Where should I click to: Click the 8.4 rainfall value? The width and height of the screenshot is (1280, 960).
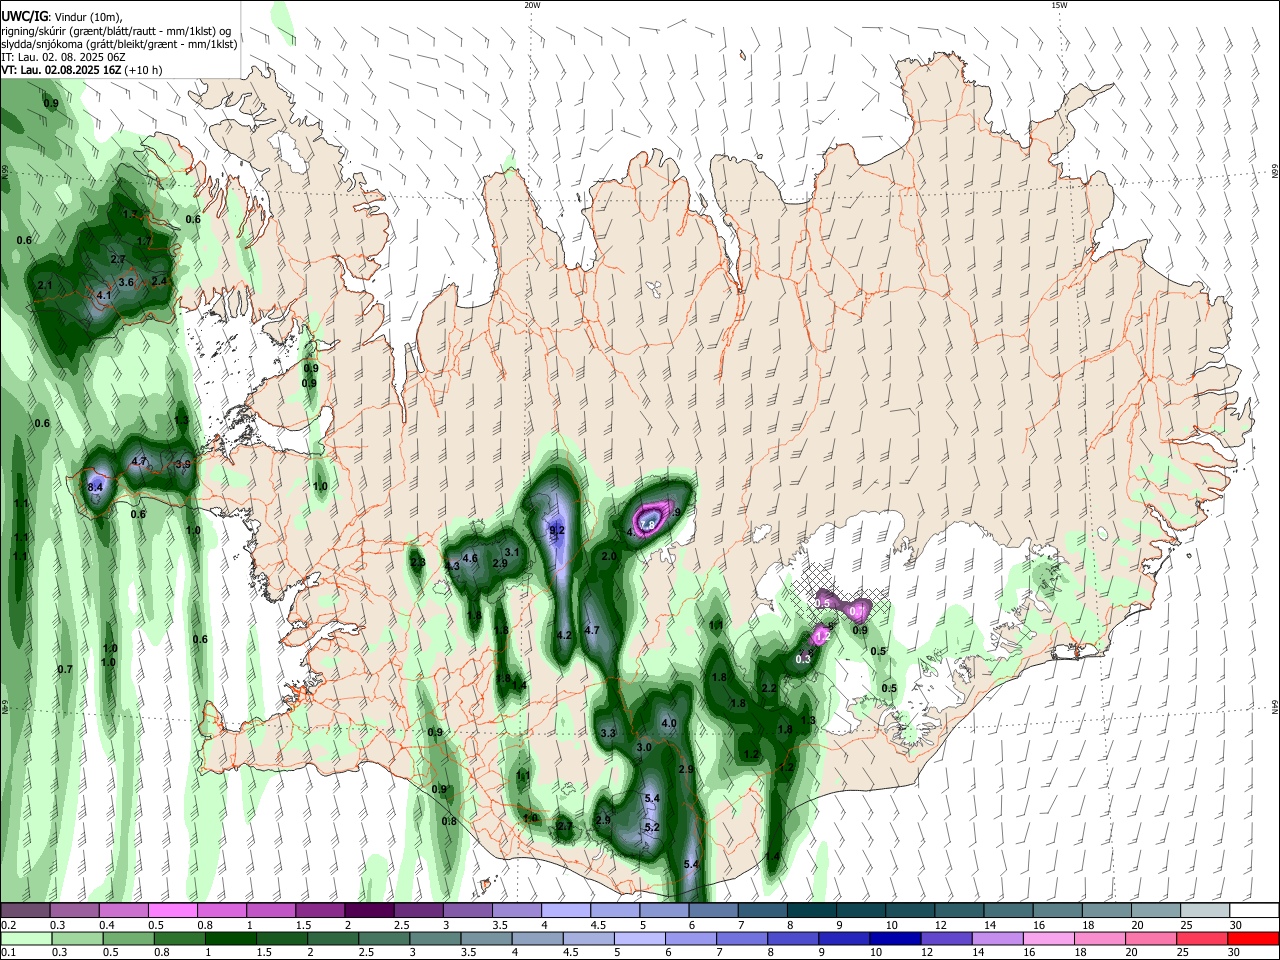click(96, 487)
